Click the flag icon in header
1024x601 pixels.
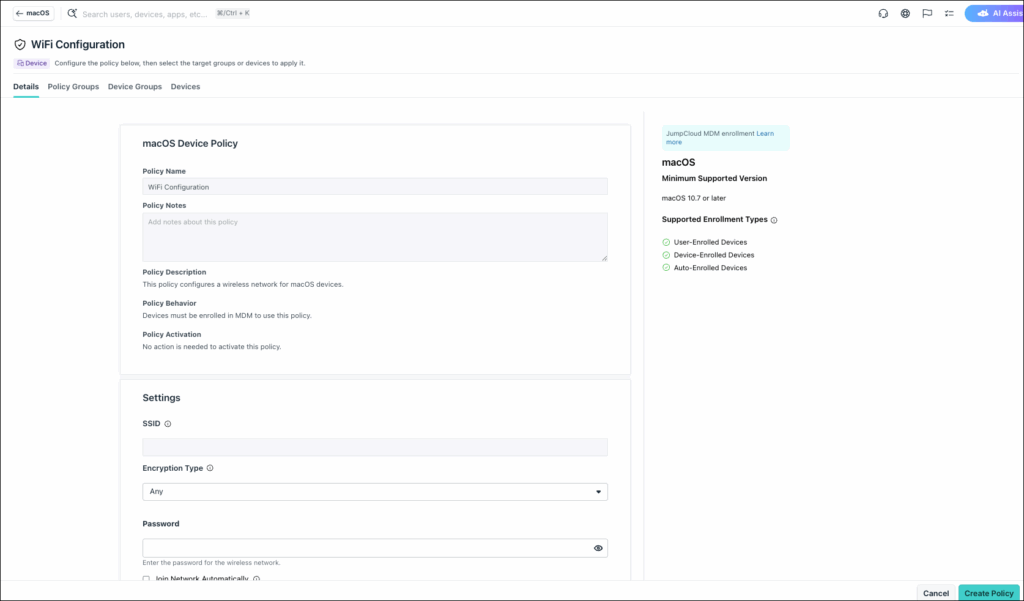[x=927, y=13]
